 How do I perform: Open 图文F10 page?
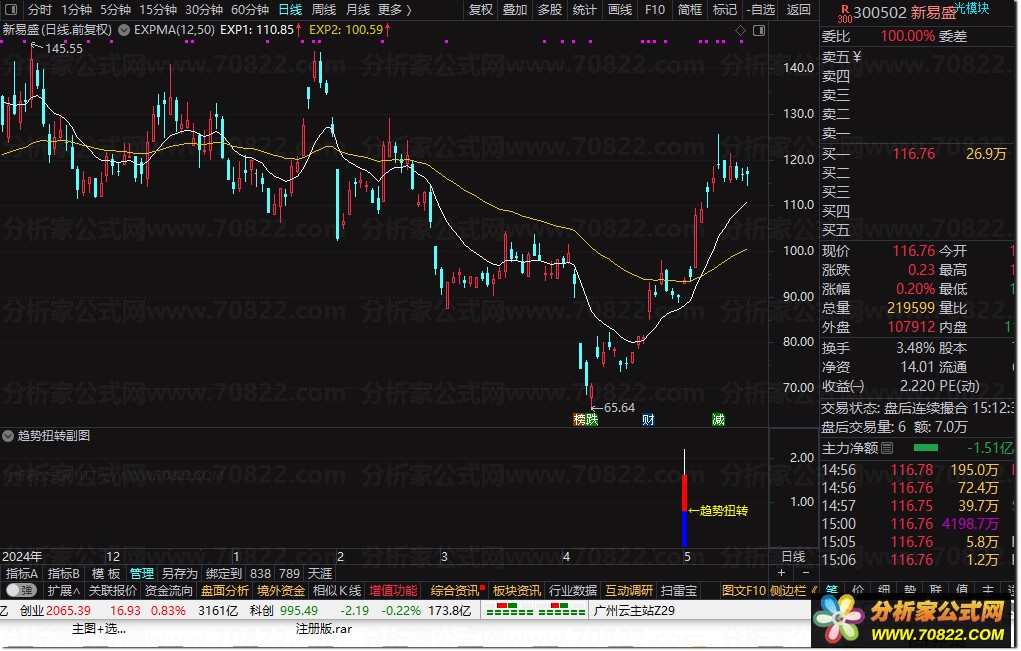click(x=744, y=590)
